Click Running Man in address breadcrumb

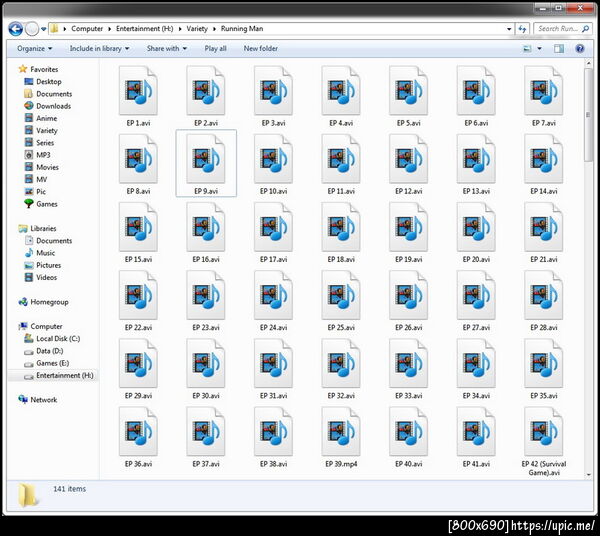242,29
